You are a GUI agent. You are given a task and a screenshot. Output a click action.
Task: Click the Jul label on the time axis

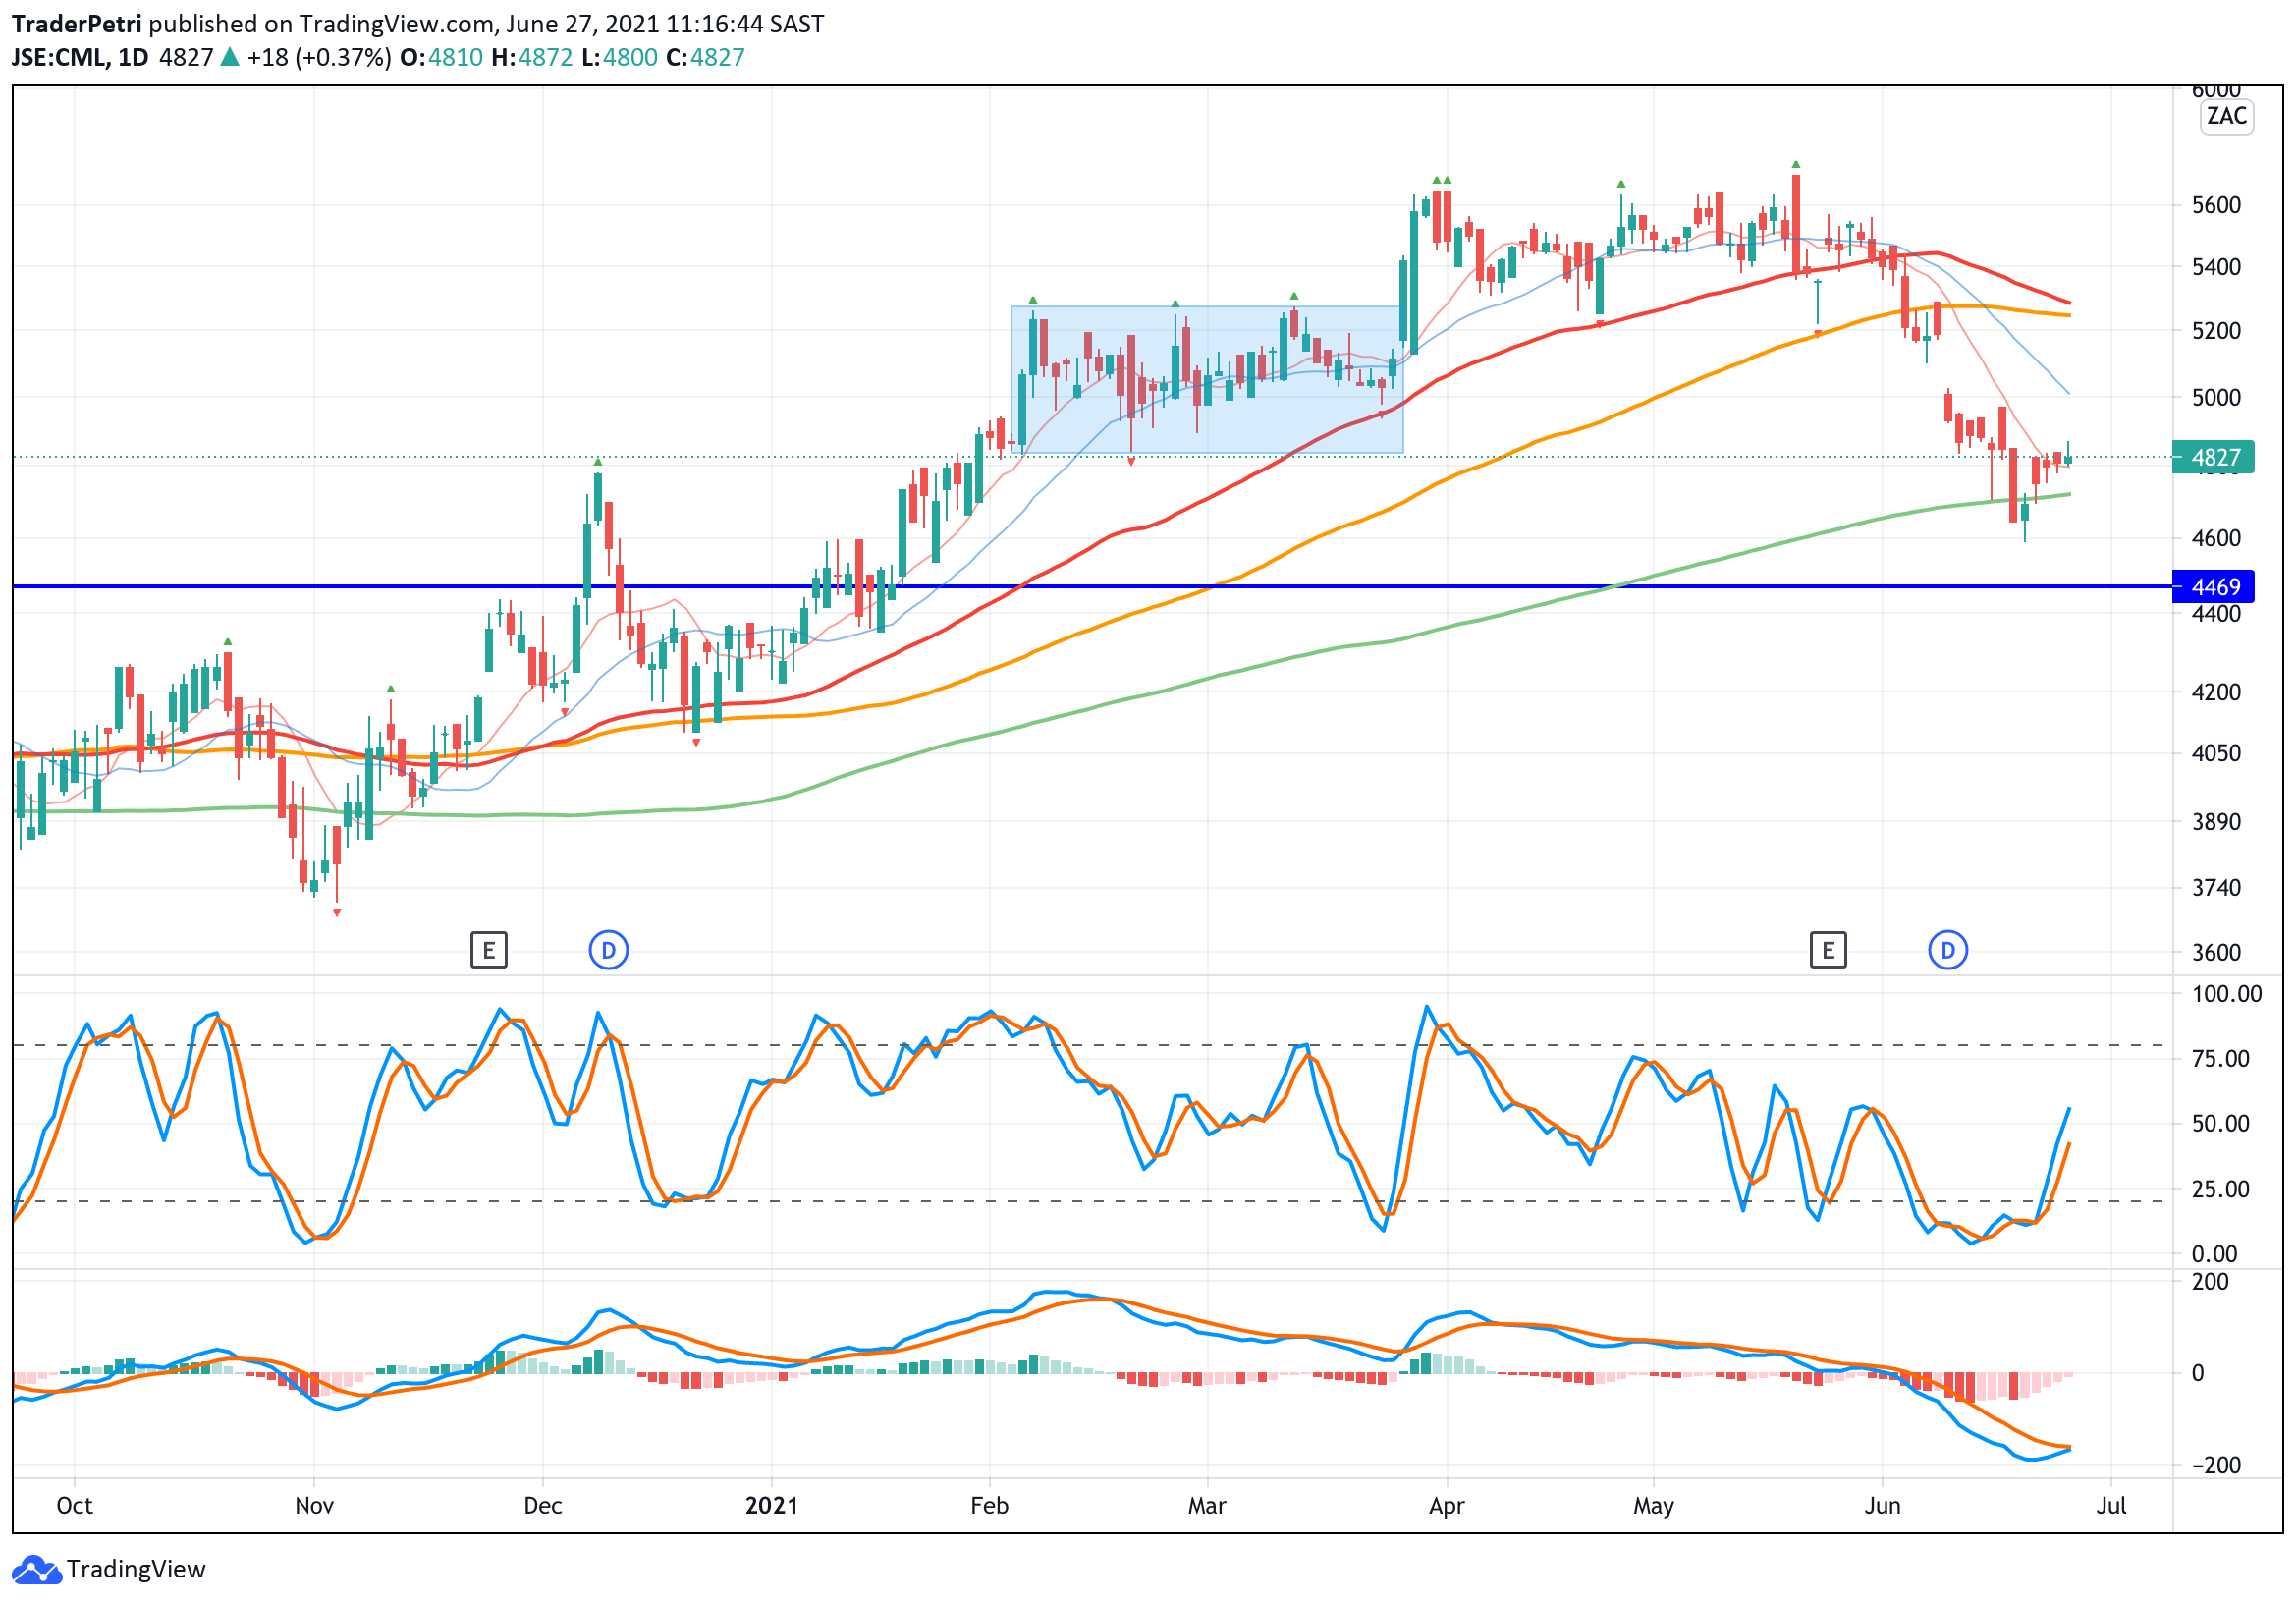pos(2110,1506)
